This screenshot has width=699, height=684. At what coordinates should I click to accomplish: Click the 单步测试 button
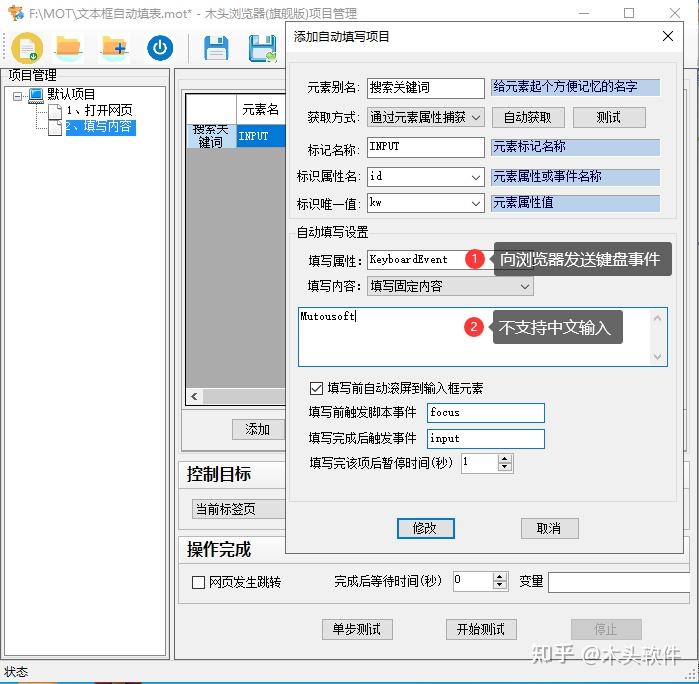point(357,629)
